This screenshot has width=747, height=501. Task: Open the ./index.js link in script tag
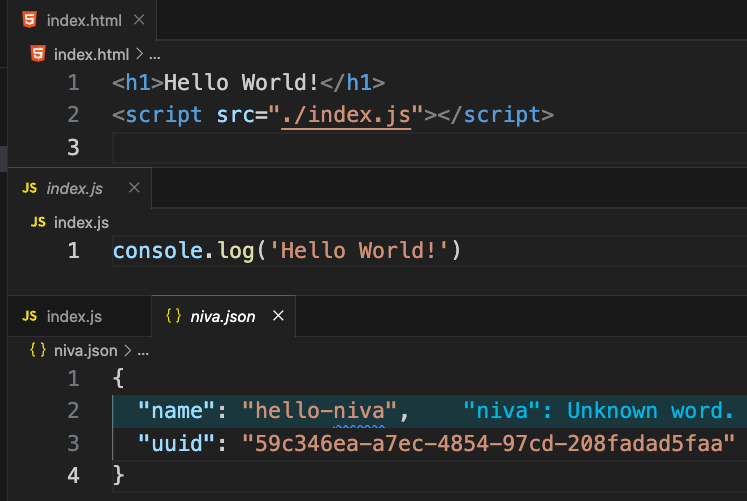point(346,115)
